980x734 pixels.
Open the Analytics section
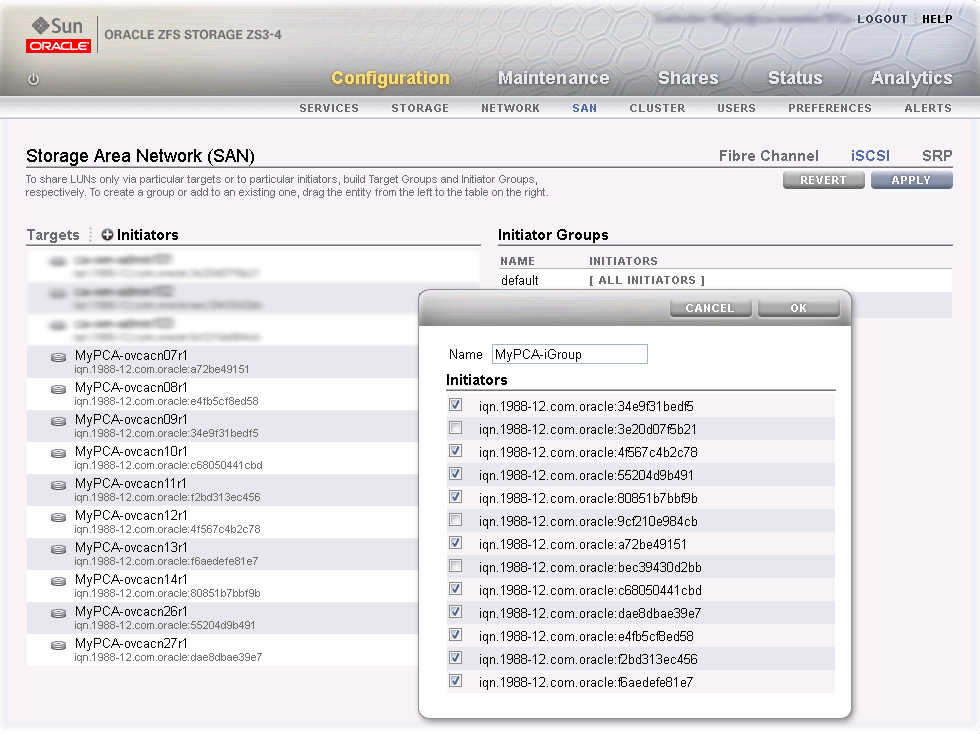tap(911, 77)
